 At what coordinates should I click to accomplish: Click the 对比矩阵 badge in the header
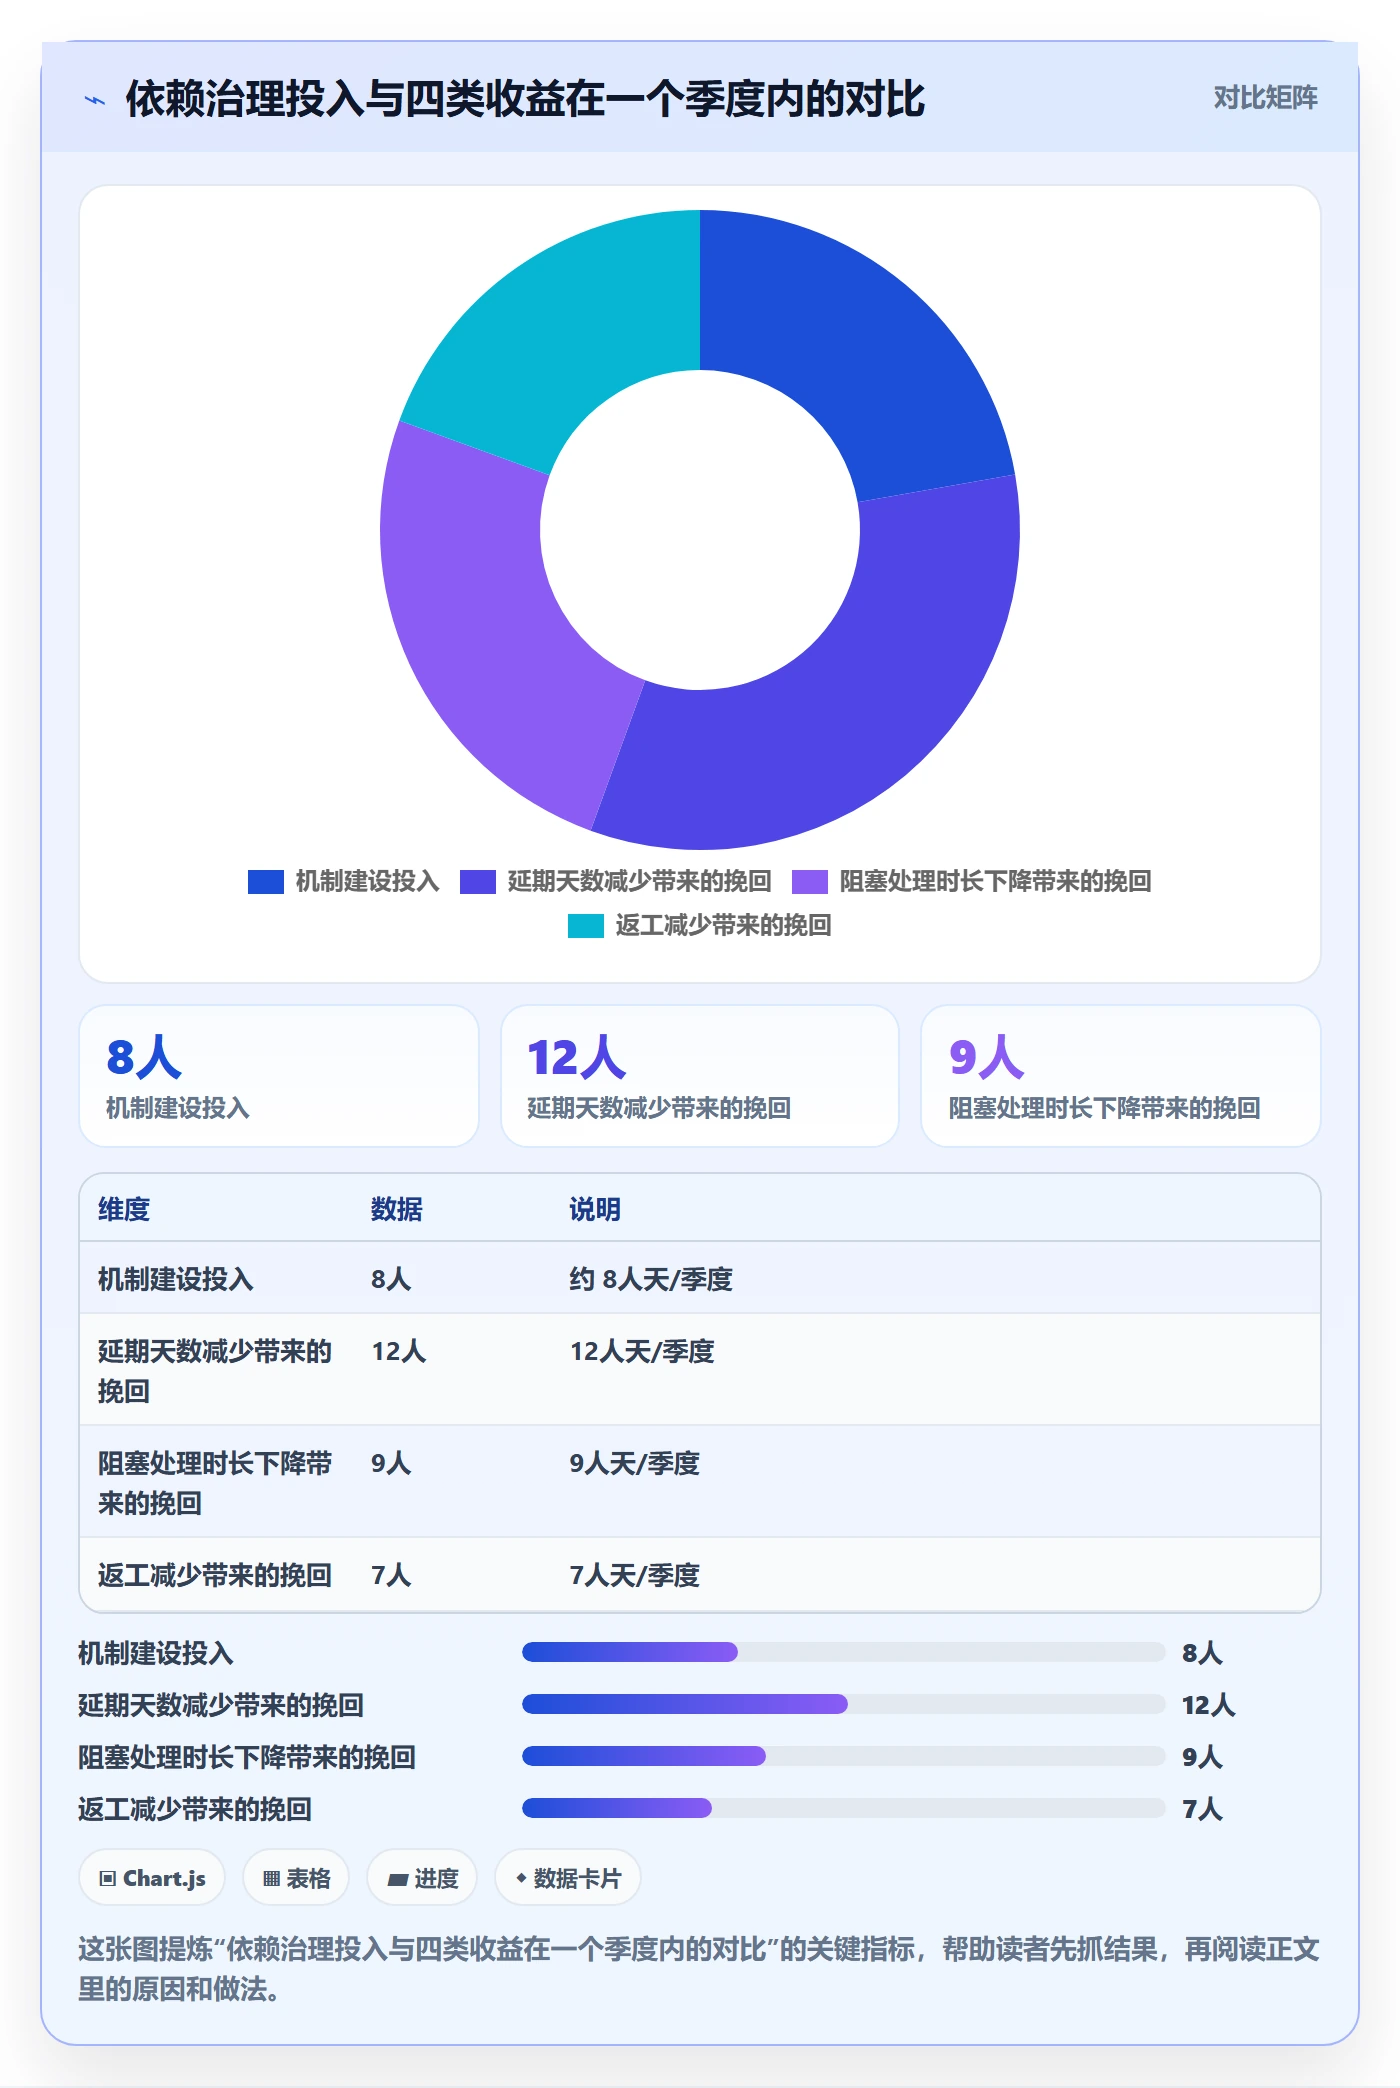click(1265, 98)
